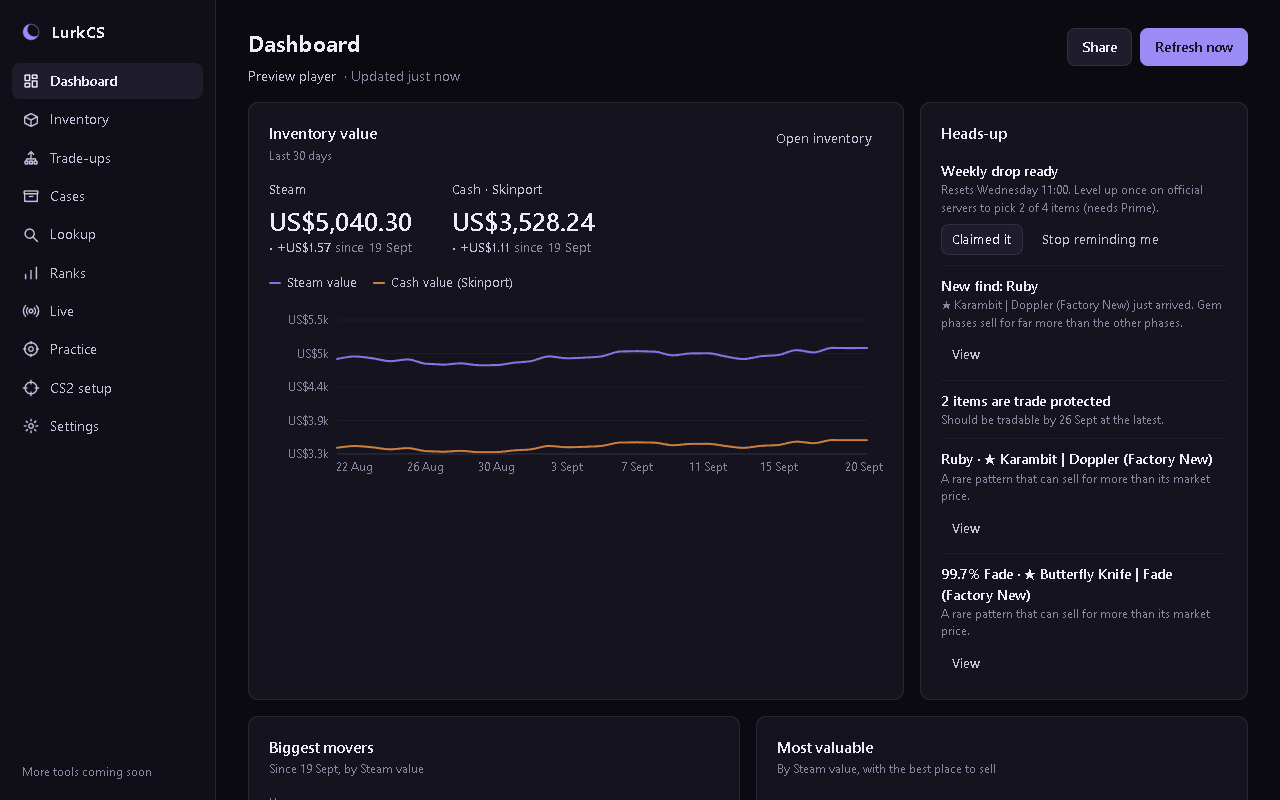Click the Cases box icon
1280x800 pixels.
coord(31,196)
